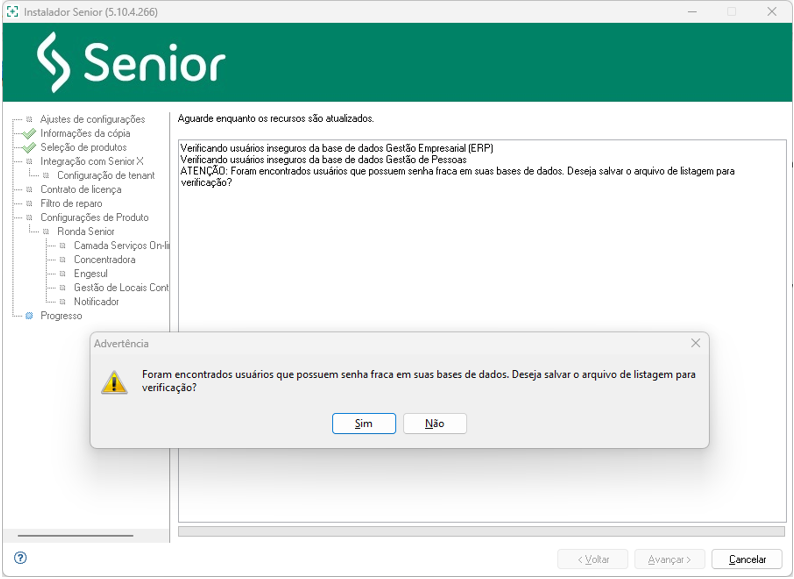Open help with the question mark icon
Viewport: 794px width, 579px height.
(20, 558)
